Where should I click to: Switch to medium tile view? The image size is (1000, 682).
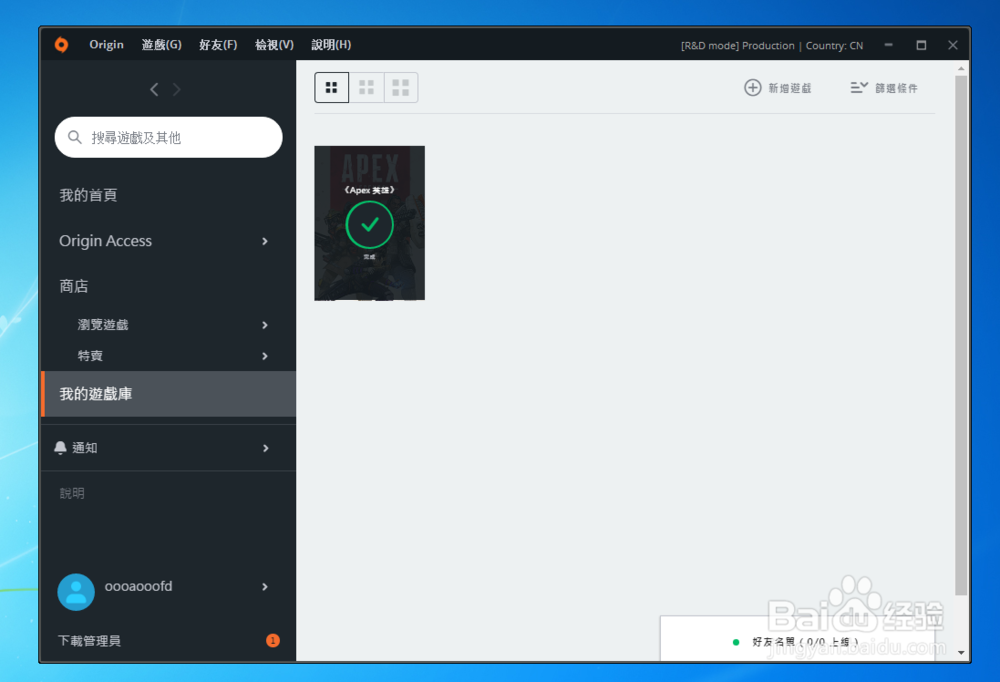(367, 87)
